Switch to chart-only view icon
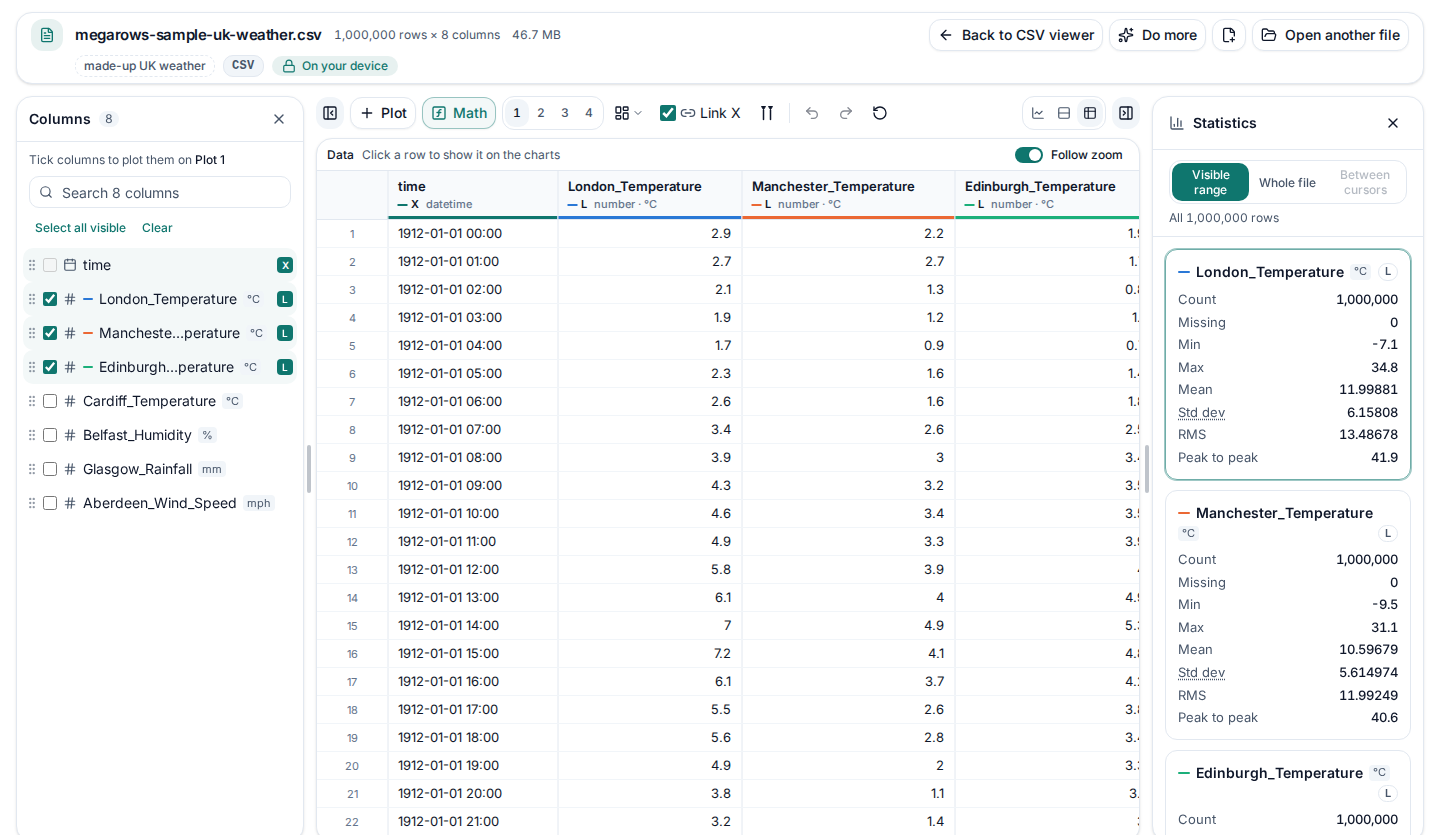 tap(1038, 113)
